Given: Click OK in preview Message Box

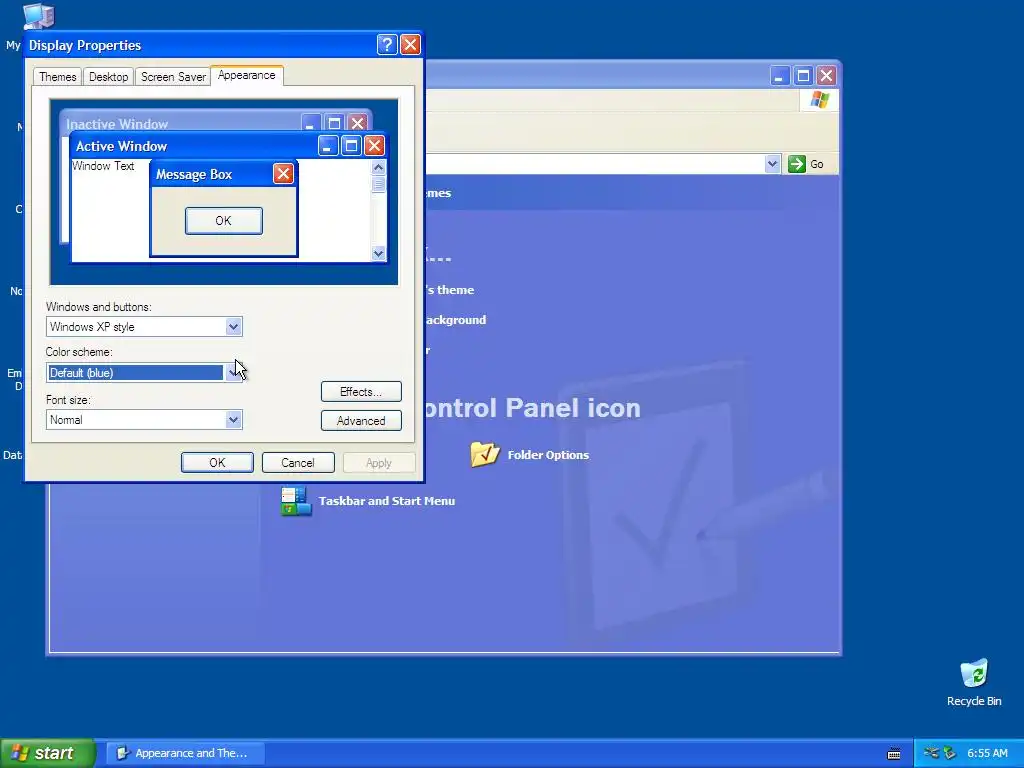Looking at the screenshot, I should coord(223,221).
